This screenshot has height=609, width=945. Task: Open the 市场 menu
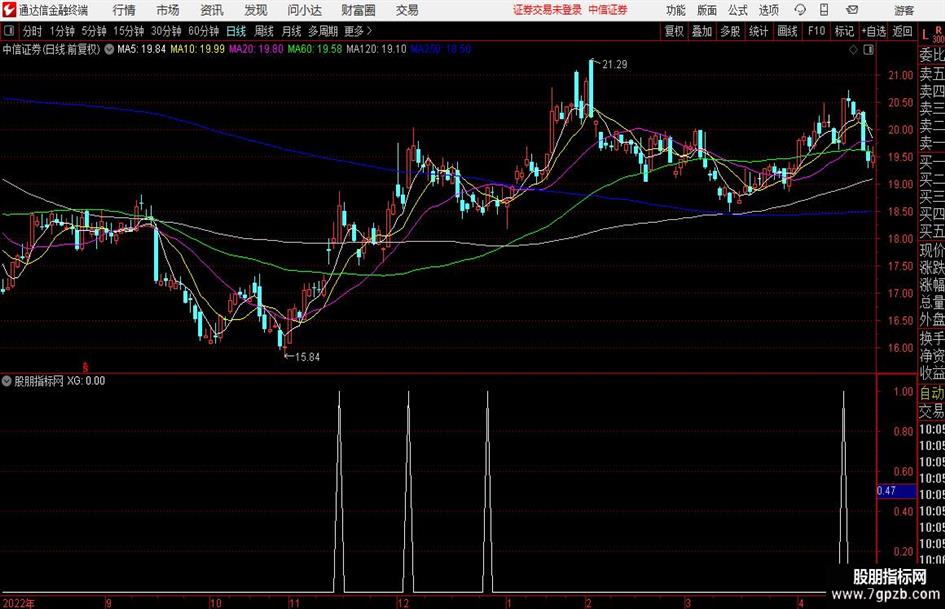(168, 10)
